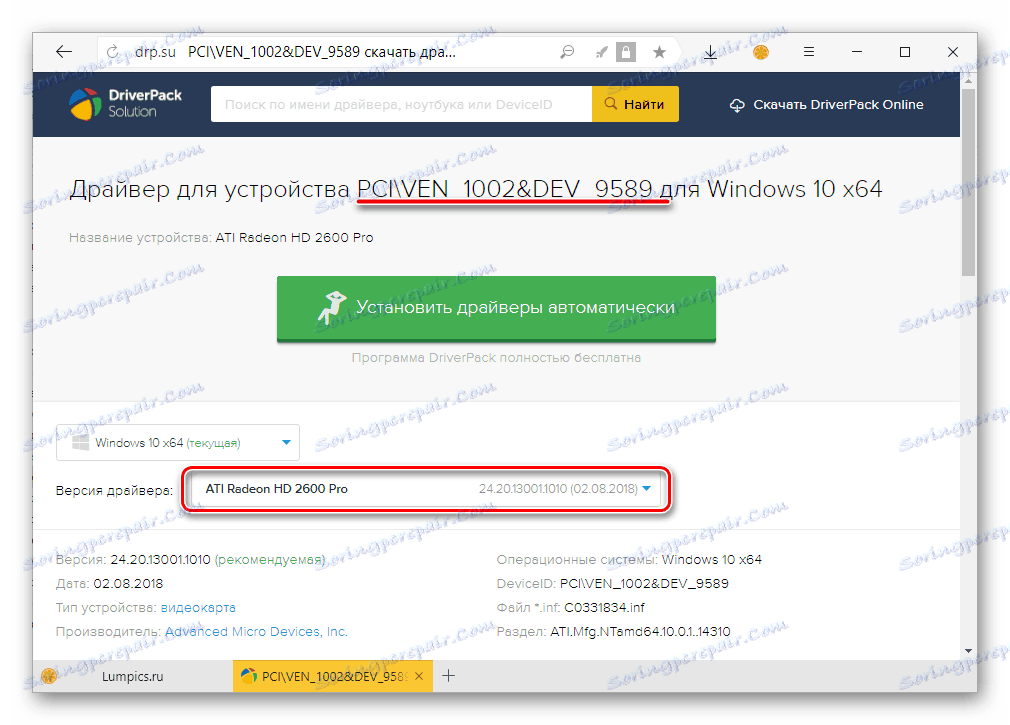Image resolution: width=1010 pixels, height=725 pixels.
Task: Open the browser menu with the hamburger icon
Action: click(809, 51)
